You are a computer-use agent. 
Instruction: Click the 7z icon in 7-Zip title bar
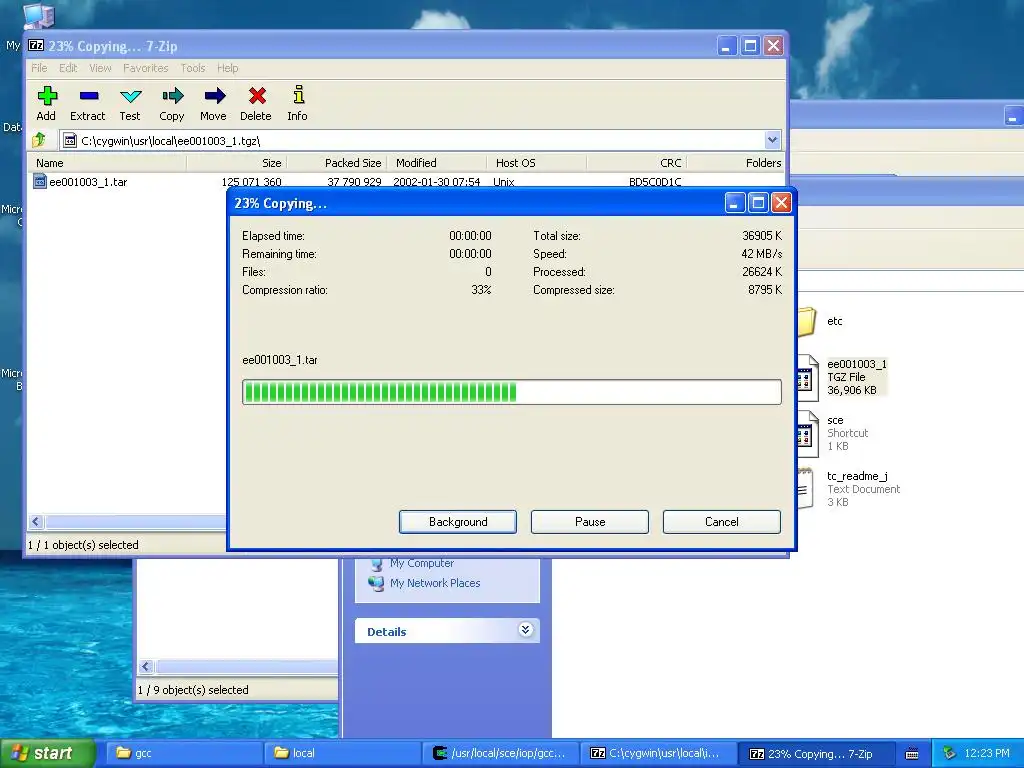37,46
